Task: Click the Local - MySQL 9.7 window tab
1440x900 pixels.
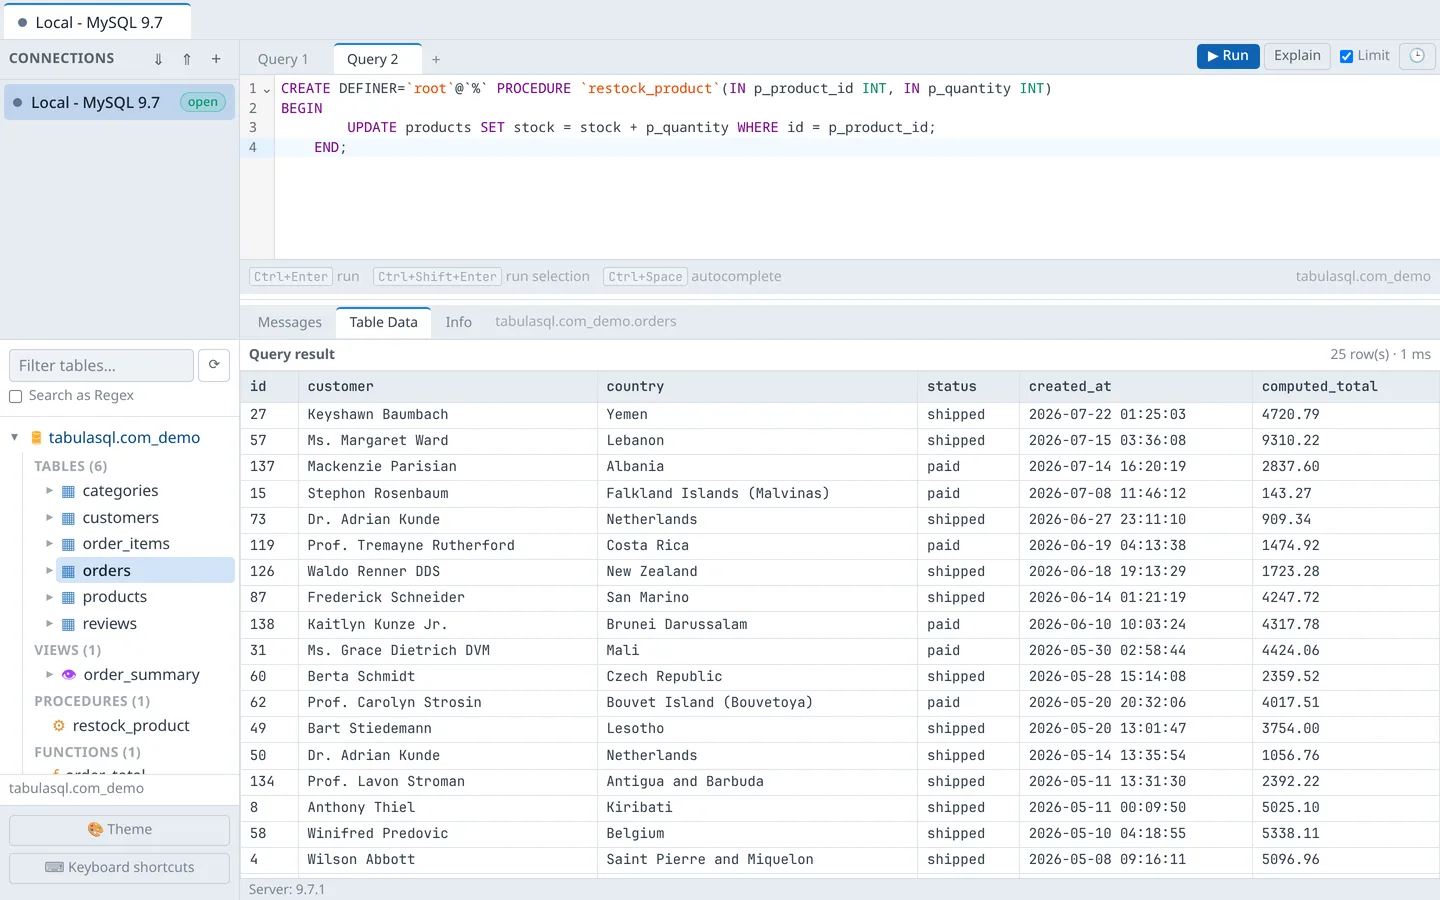Action: (97, 22)
